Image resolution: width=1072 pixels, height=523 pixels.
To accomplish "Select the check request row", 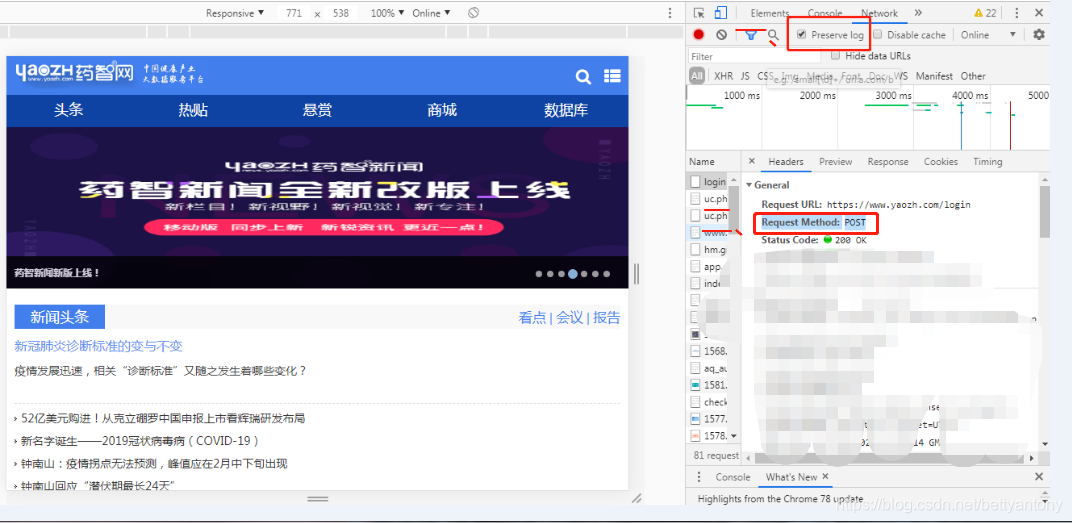I will point(708,402).
